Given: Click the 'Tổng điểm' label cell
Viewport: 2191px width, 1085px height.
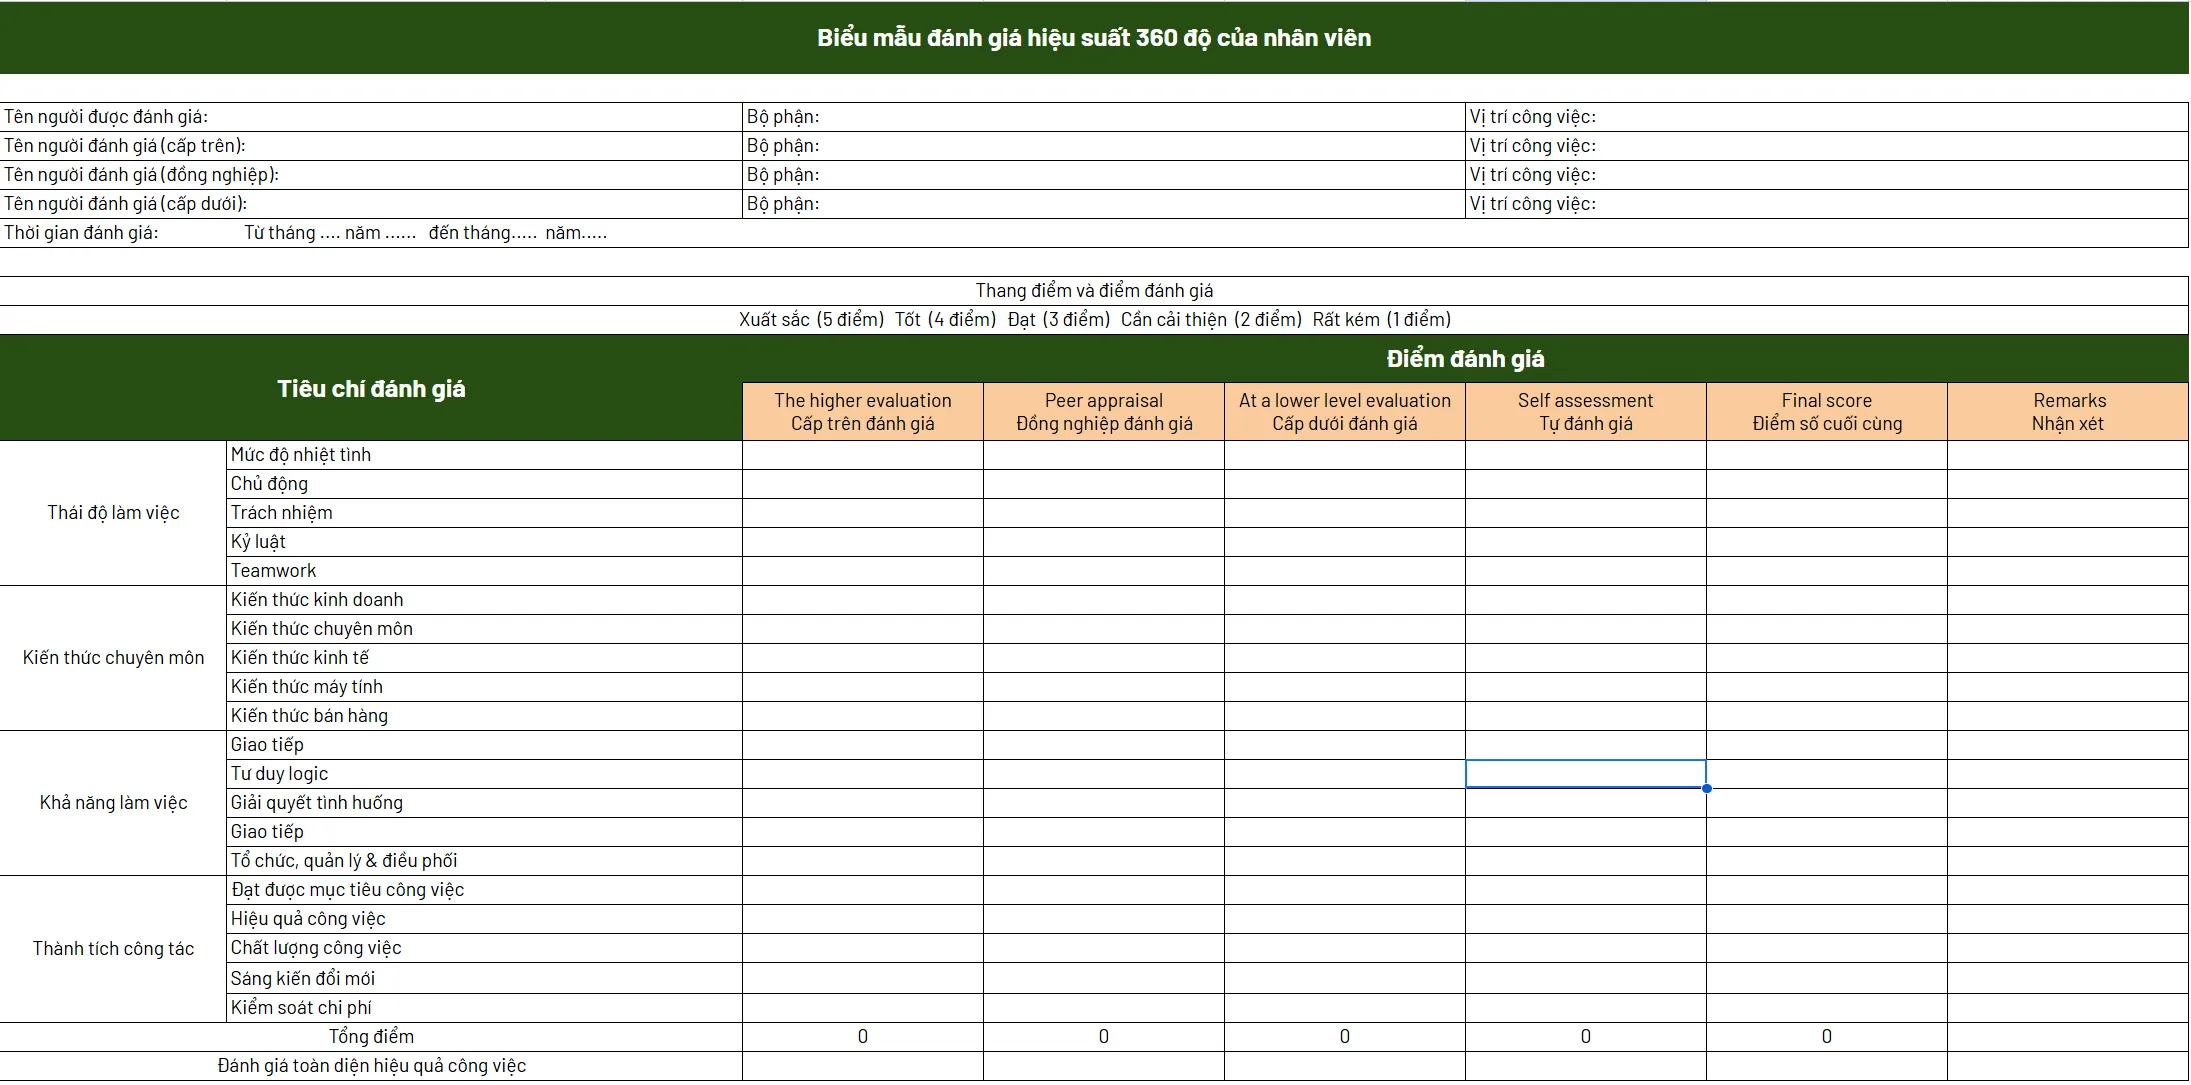Looking at the screenshot, I should click(371, 1037).
